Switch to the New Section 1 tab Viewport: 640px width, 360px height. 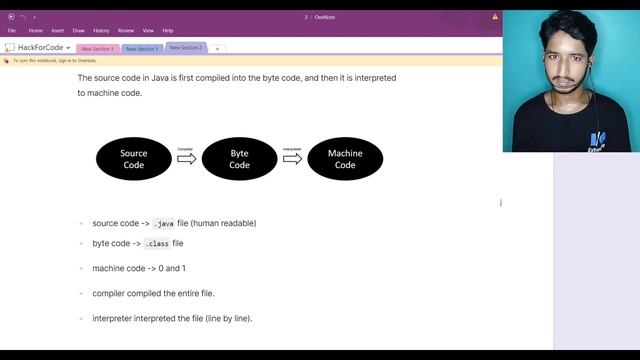point(142,49)
